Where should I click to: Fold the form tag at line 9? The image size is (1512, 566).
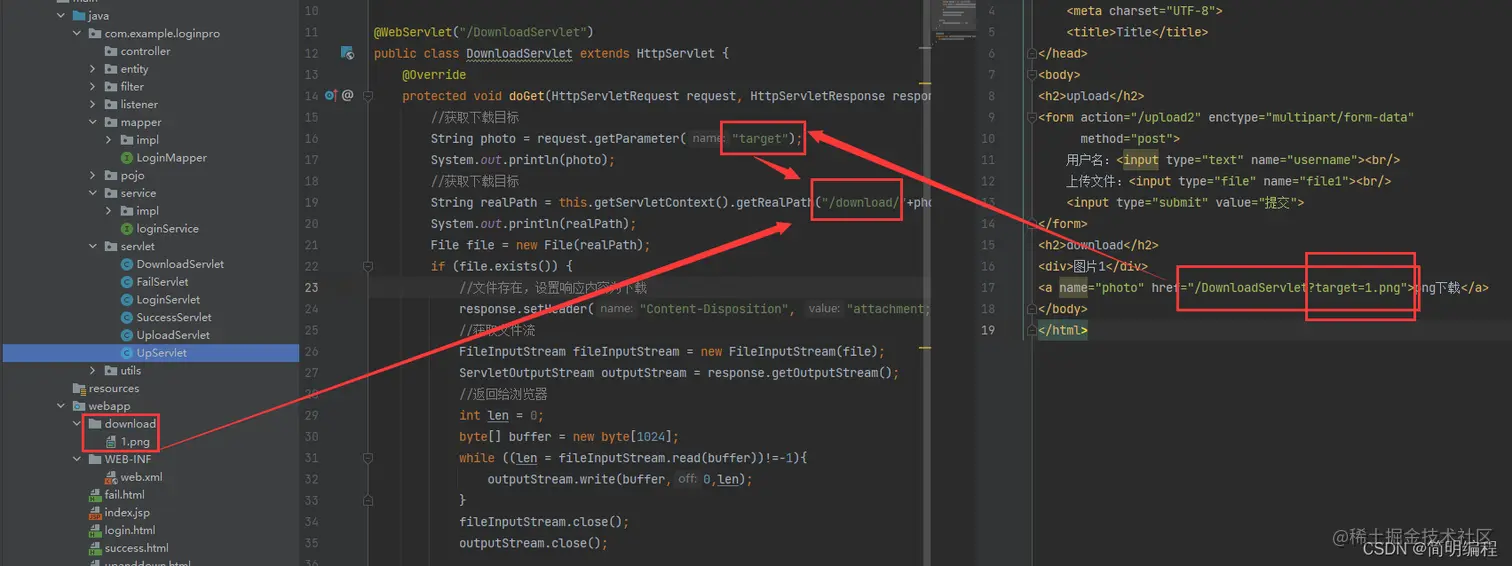[1031, 118]
